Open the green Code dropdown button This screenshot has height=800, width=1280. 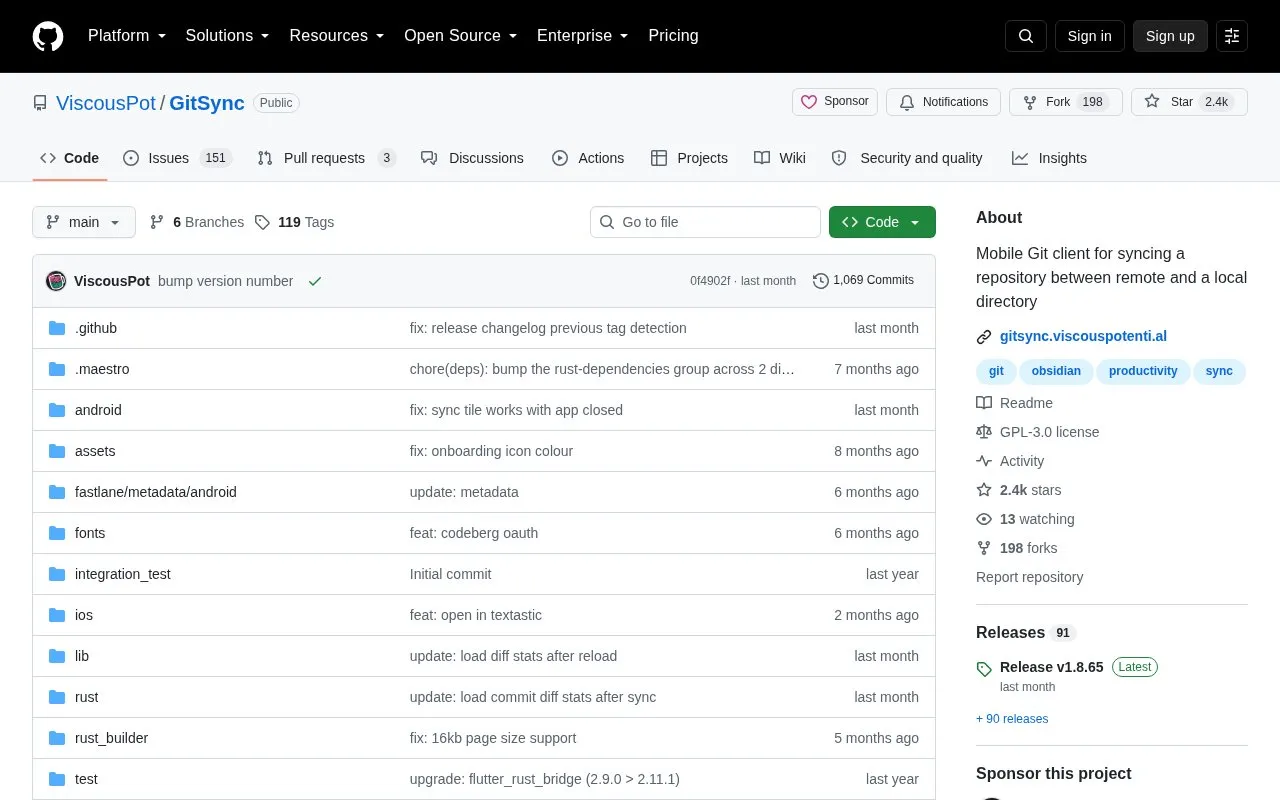882,222
